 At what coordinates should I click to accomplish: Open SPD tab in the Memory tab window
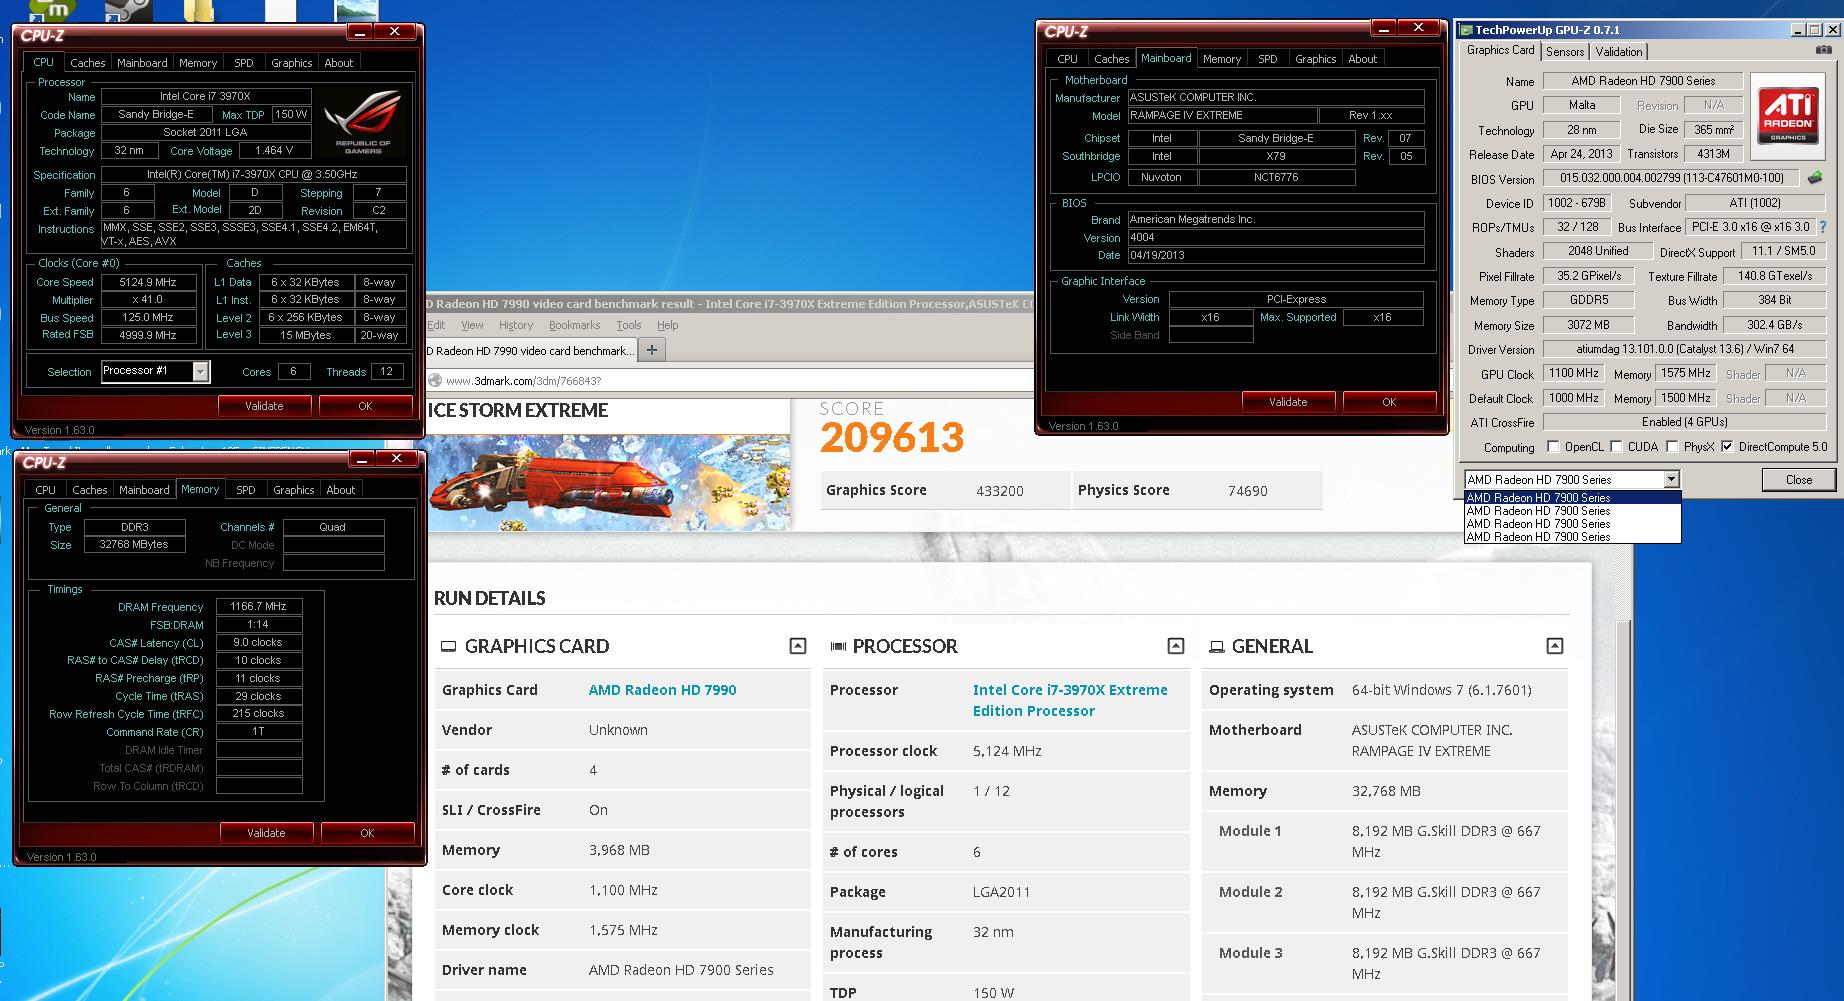coord(246,490)
